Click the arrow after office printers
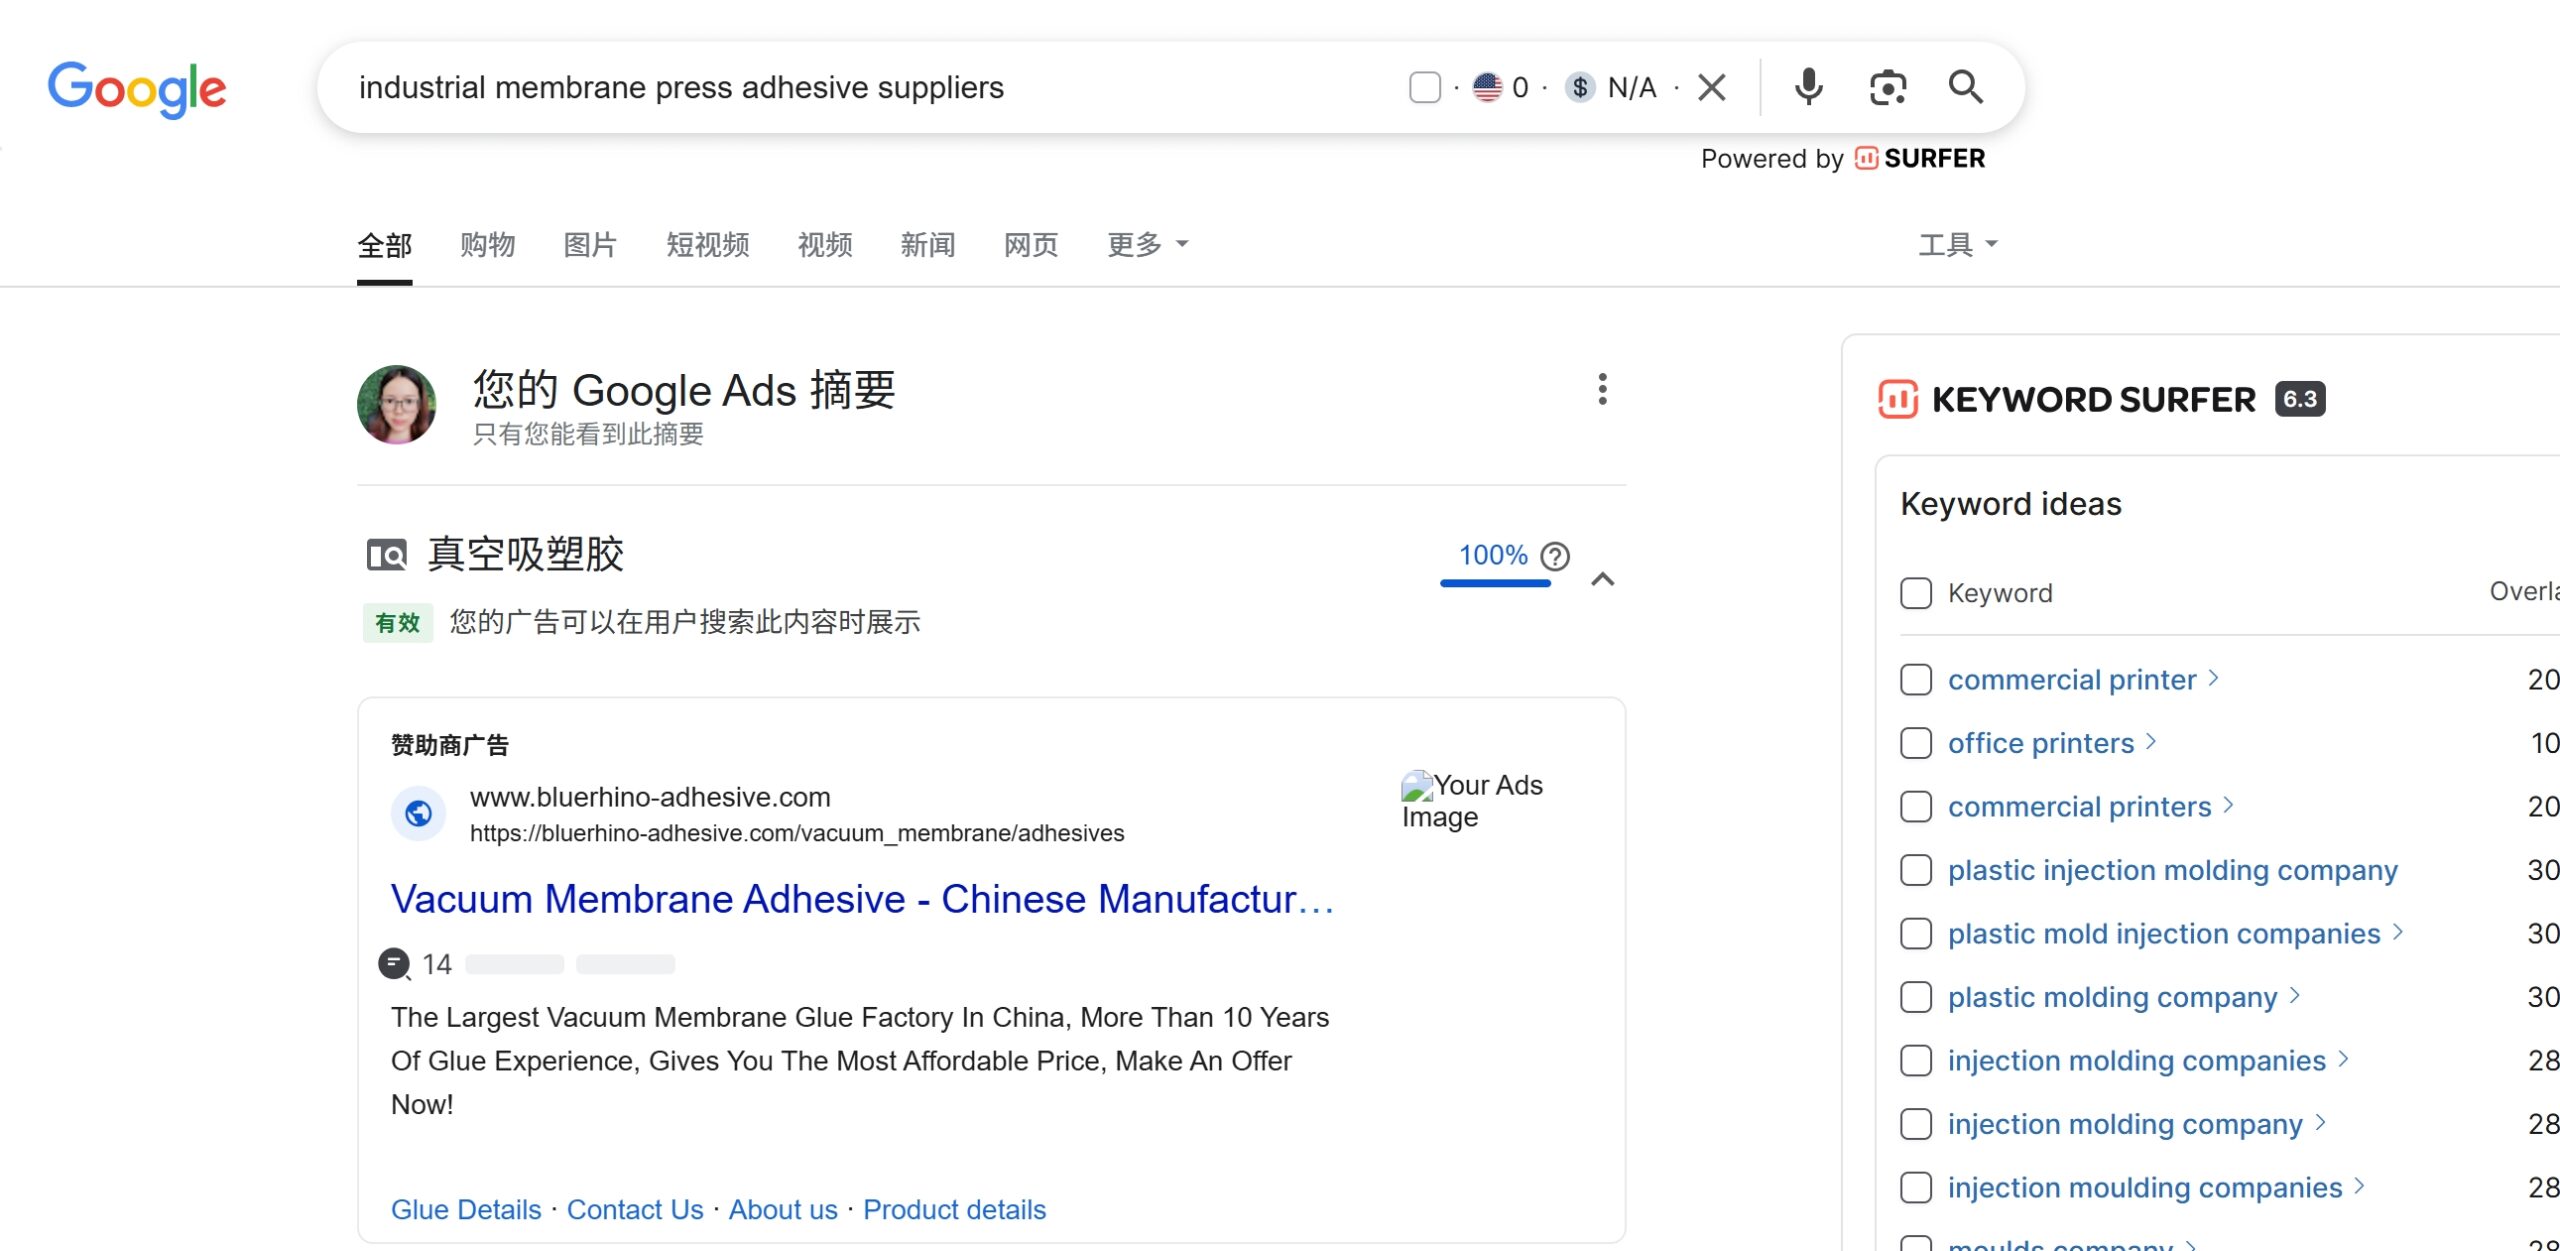Screen dimensions: 2560x1251 (2151, 741)
